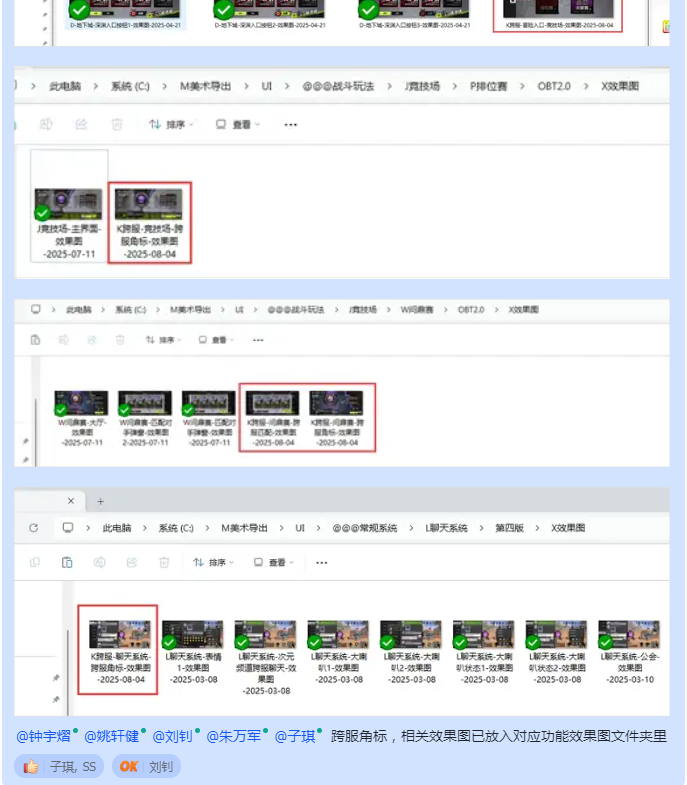Open 查看 dropdown in the W问鼎赛 explorer
687x785 pixels.
[216, 340]
